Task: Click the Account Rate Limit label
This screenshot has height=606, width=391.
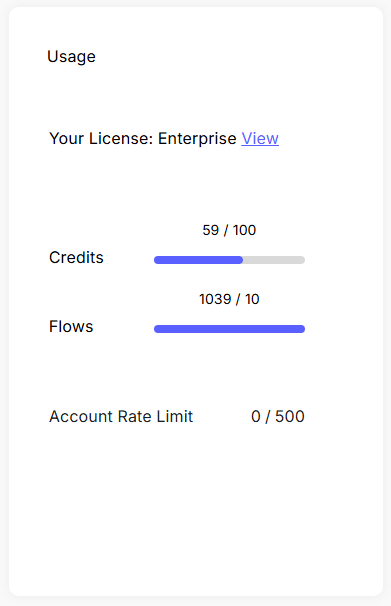Action: [x=121, y=417]
